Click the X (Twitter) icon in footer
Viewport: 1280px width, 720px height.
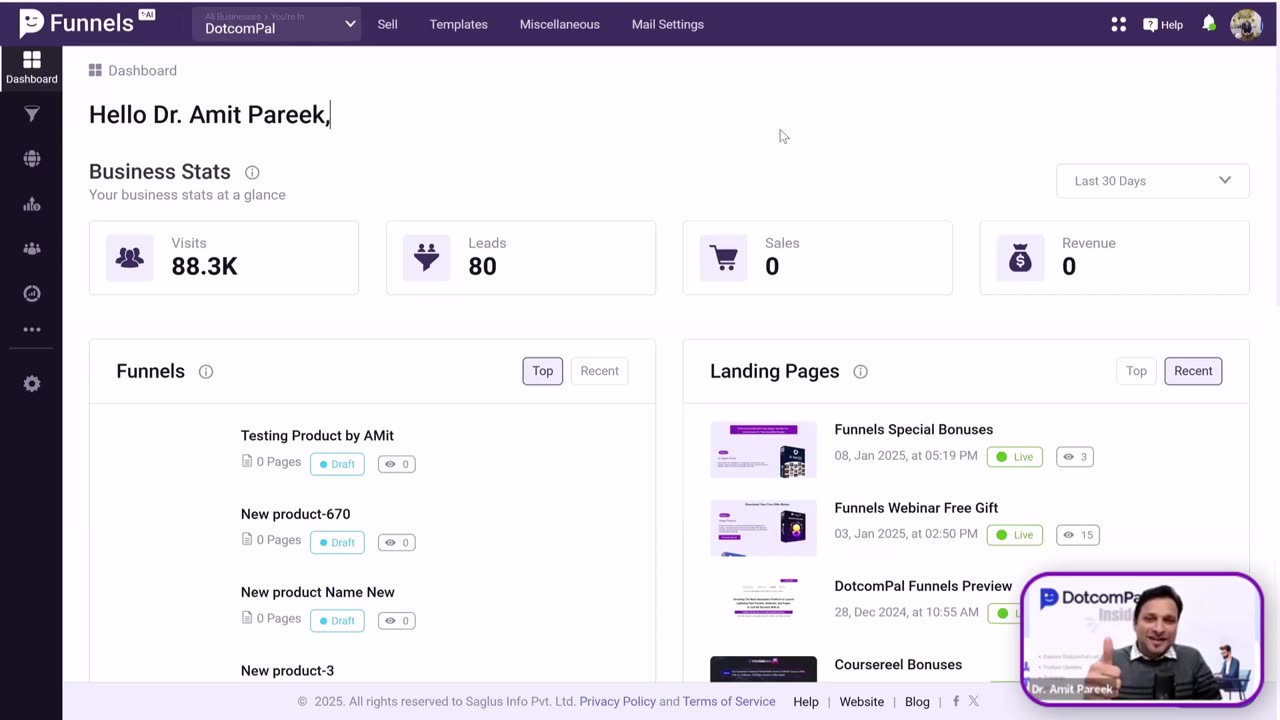coord(974,701)
